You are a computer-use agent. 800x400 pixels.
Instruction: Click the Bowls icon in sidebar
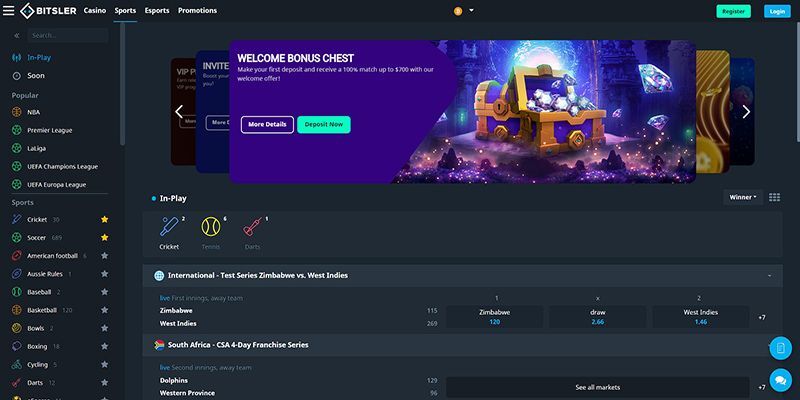(17, 328)
